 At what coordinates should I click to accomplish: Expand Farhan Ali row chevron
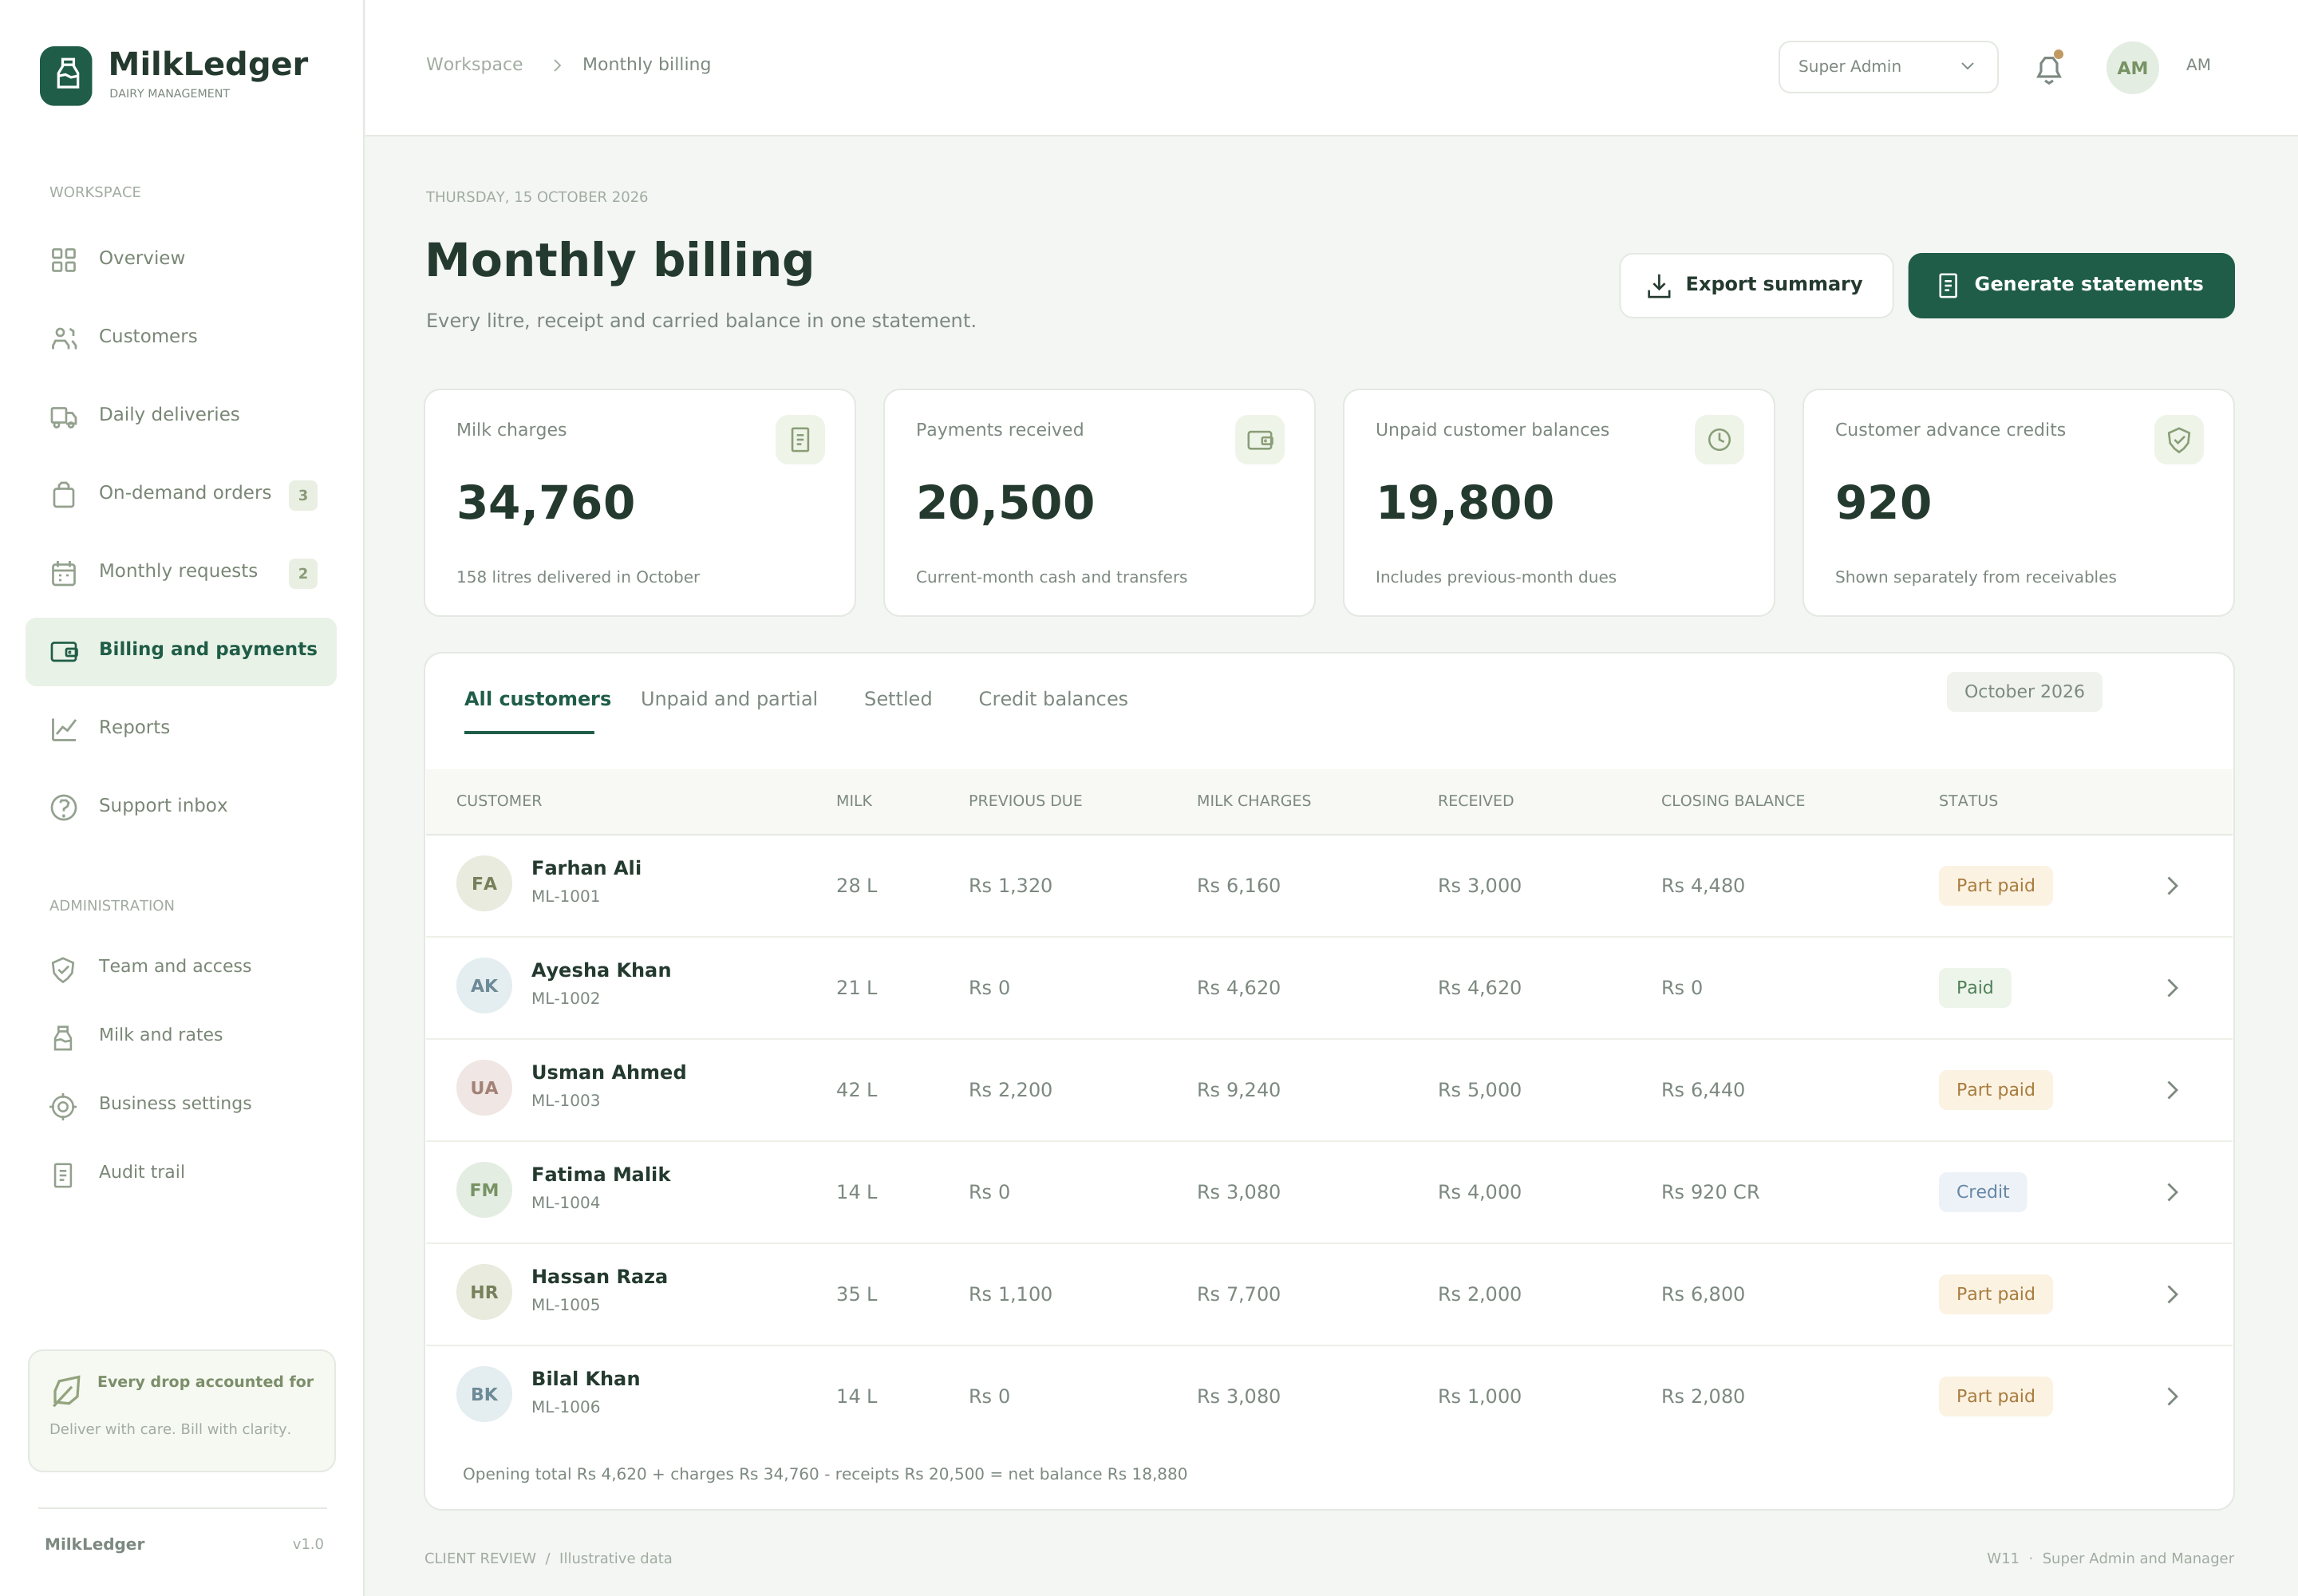click(2172, 885)
